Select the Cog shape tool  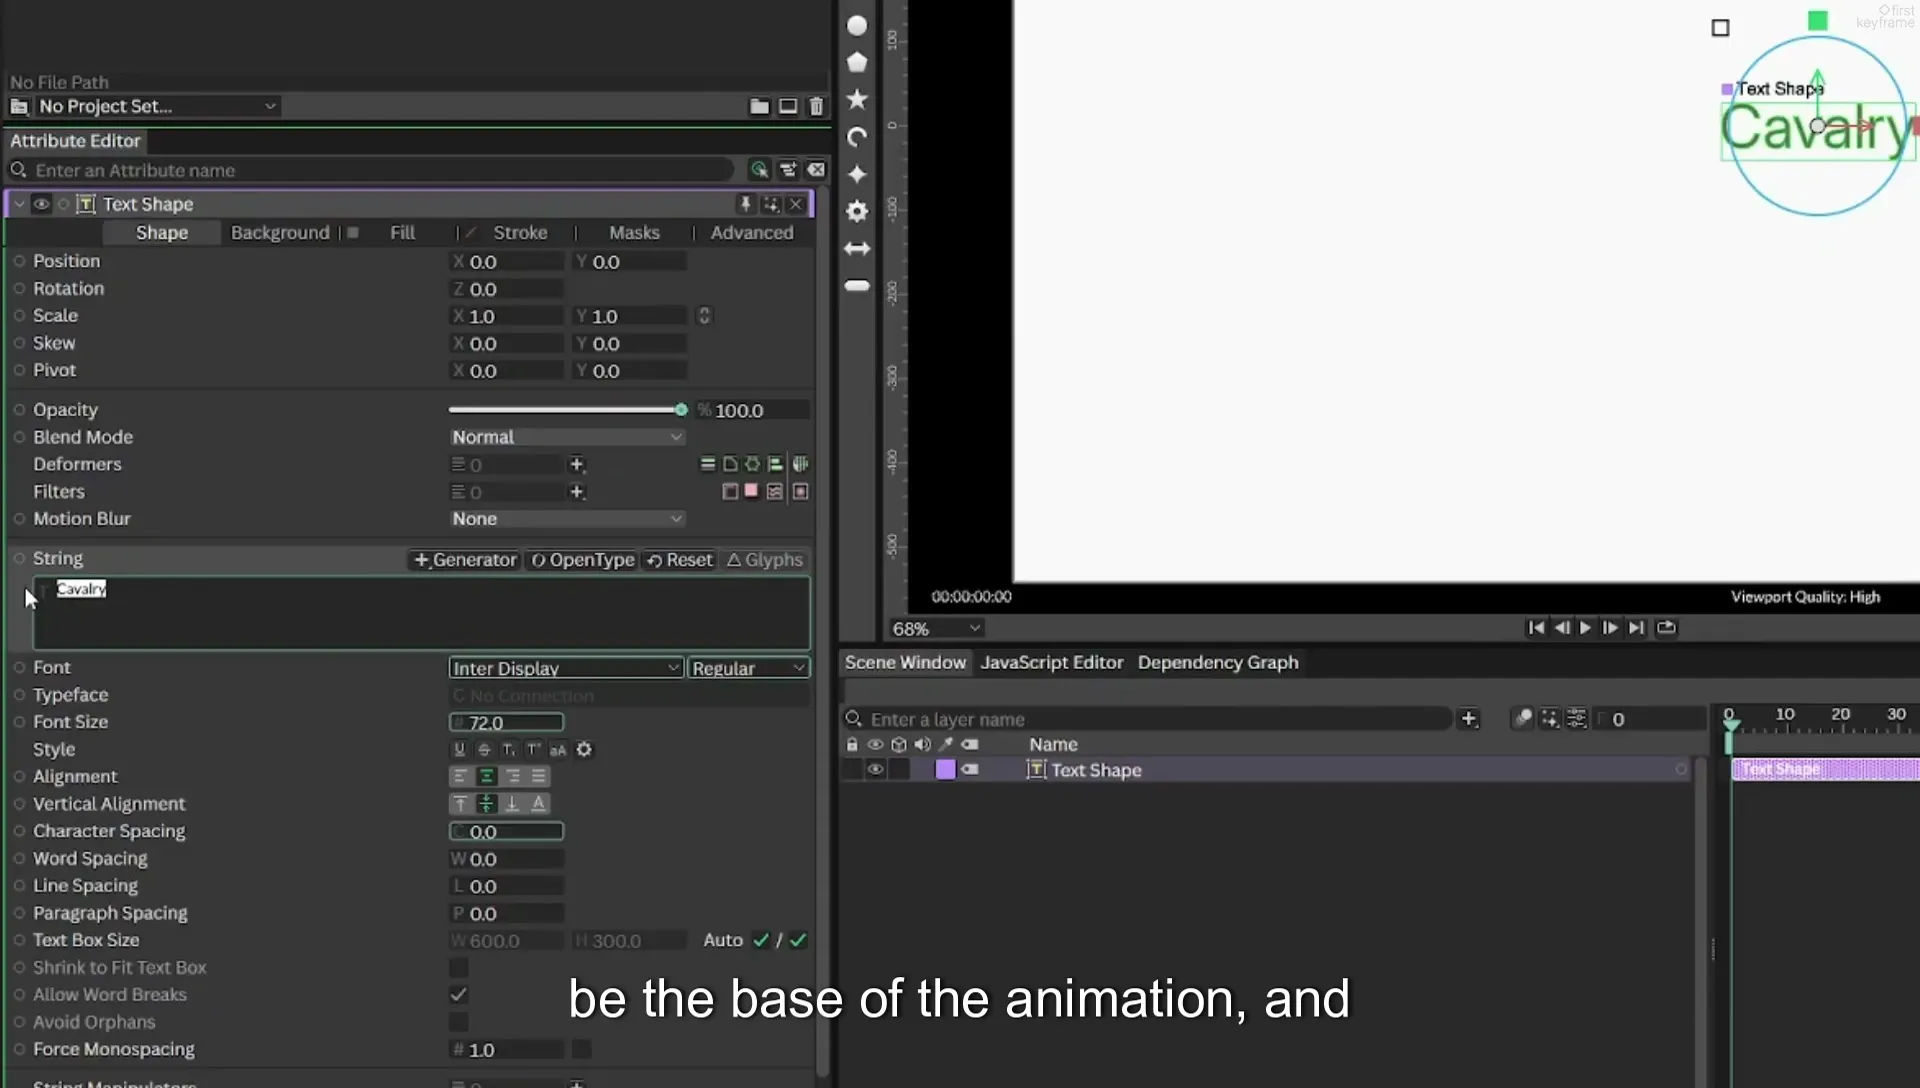coord(857,211)
